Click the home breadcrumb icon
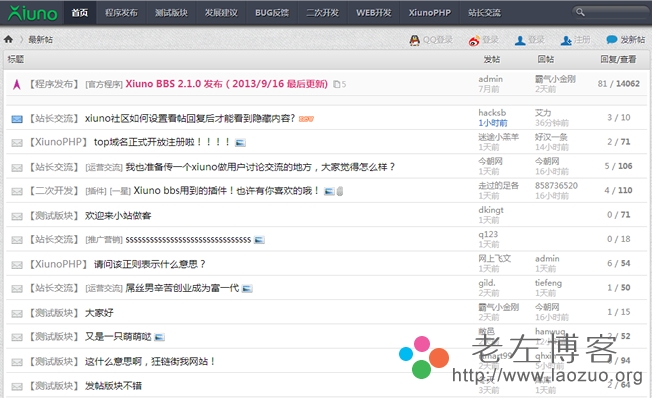This screenshot has width=652, height=398. 8,40
